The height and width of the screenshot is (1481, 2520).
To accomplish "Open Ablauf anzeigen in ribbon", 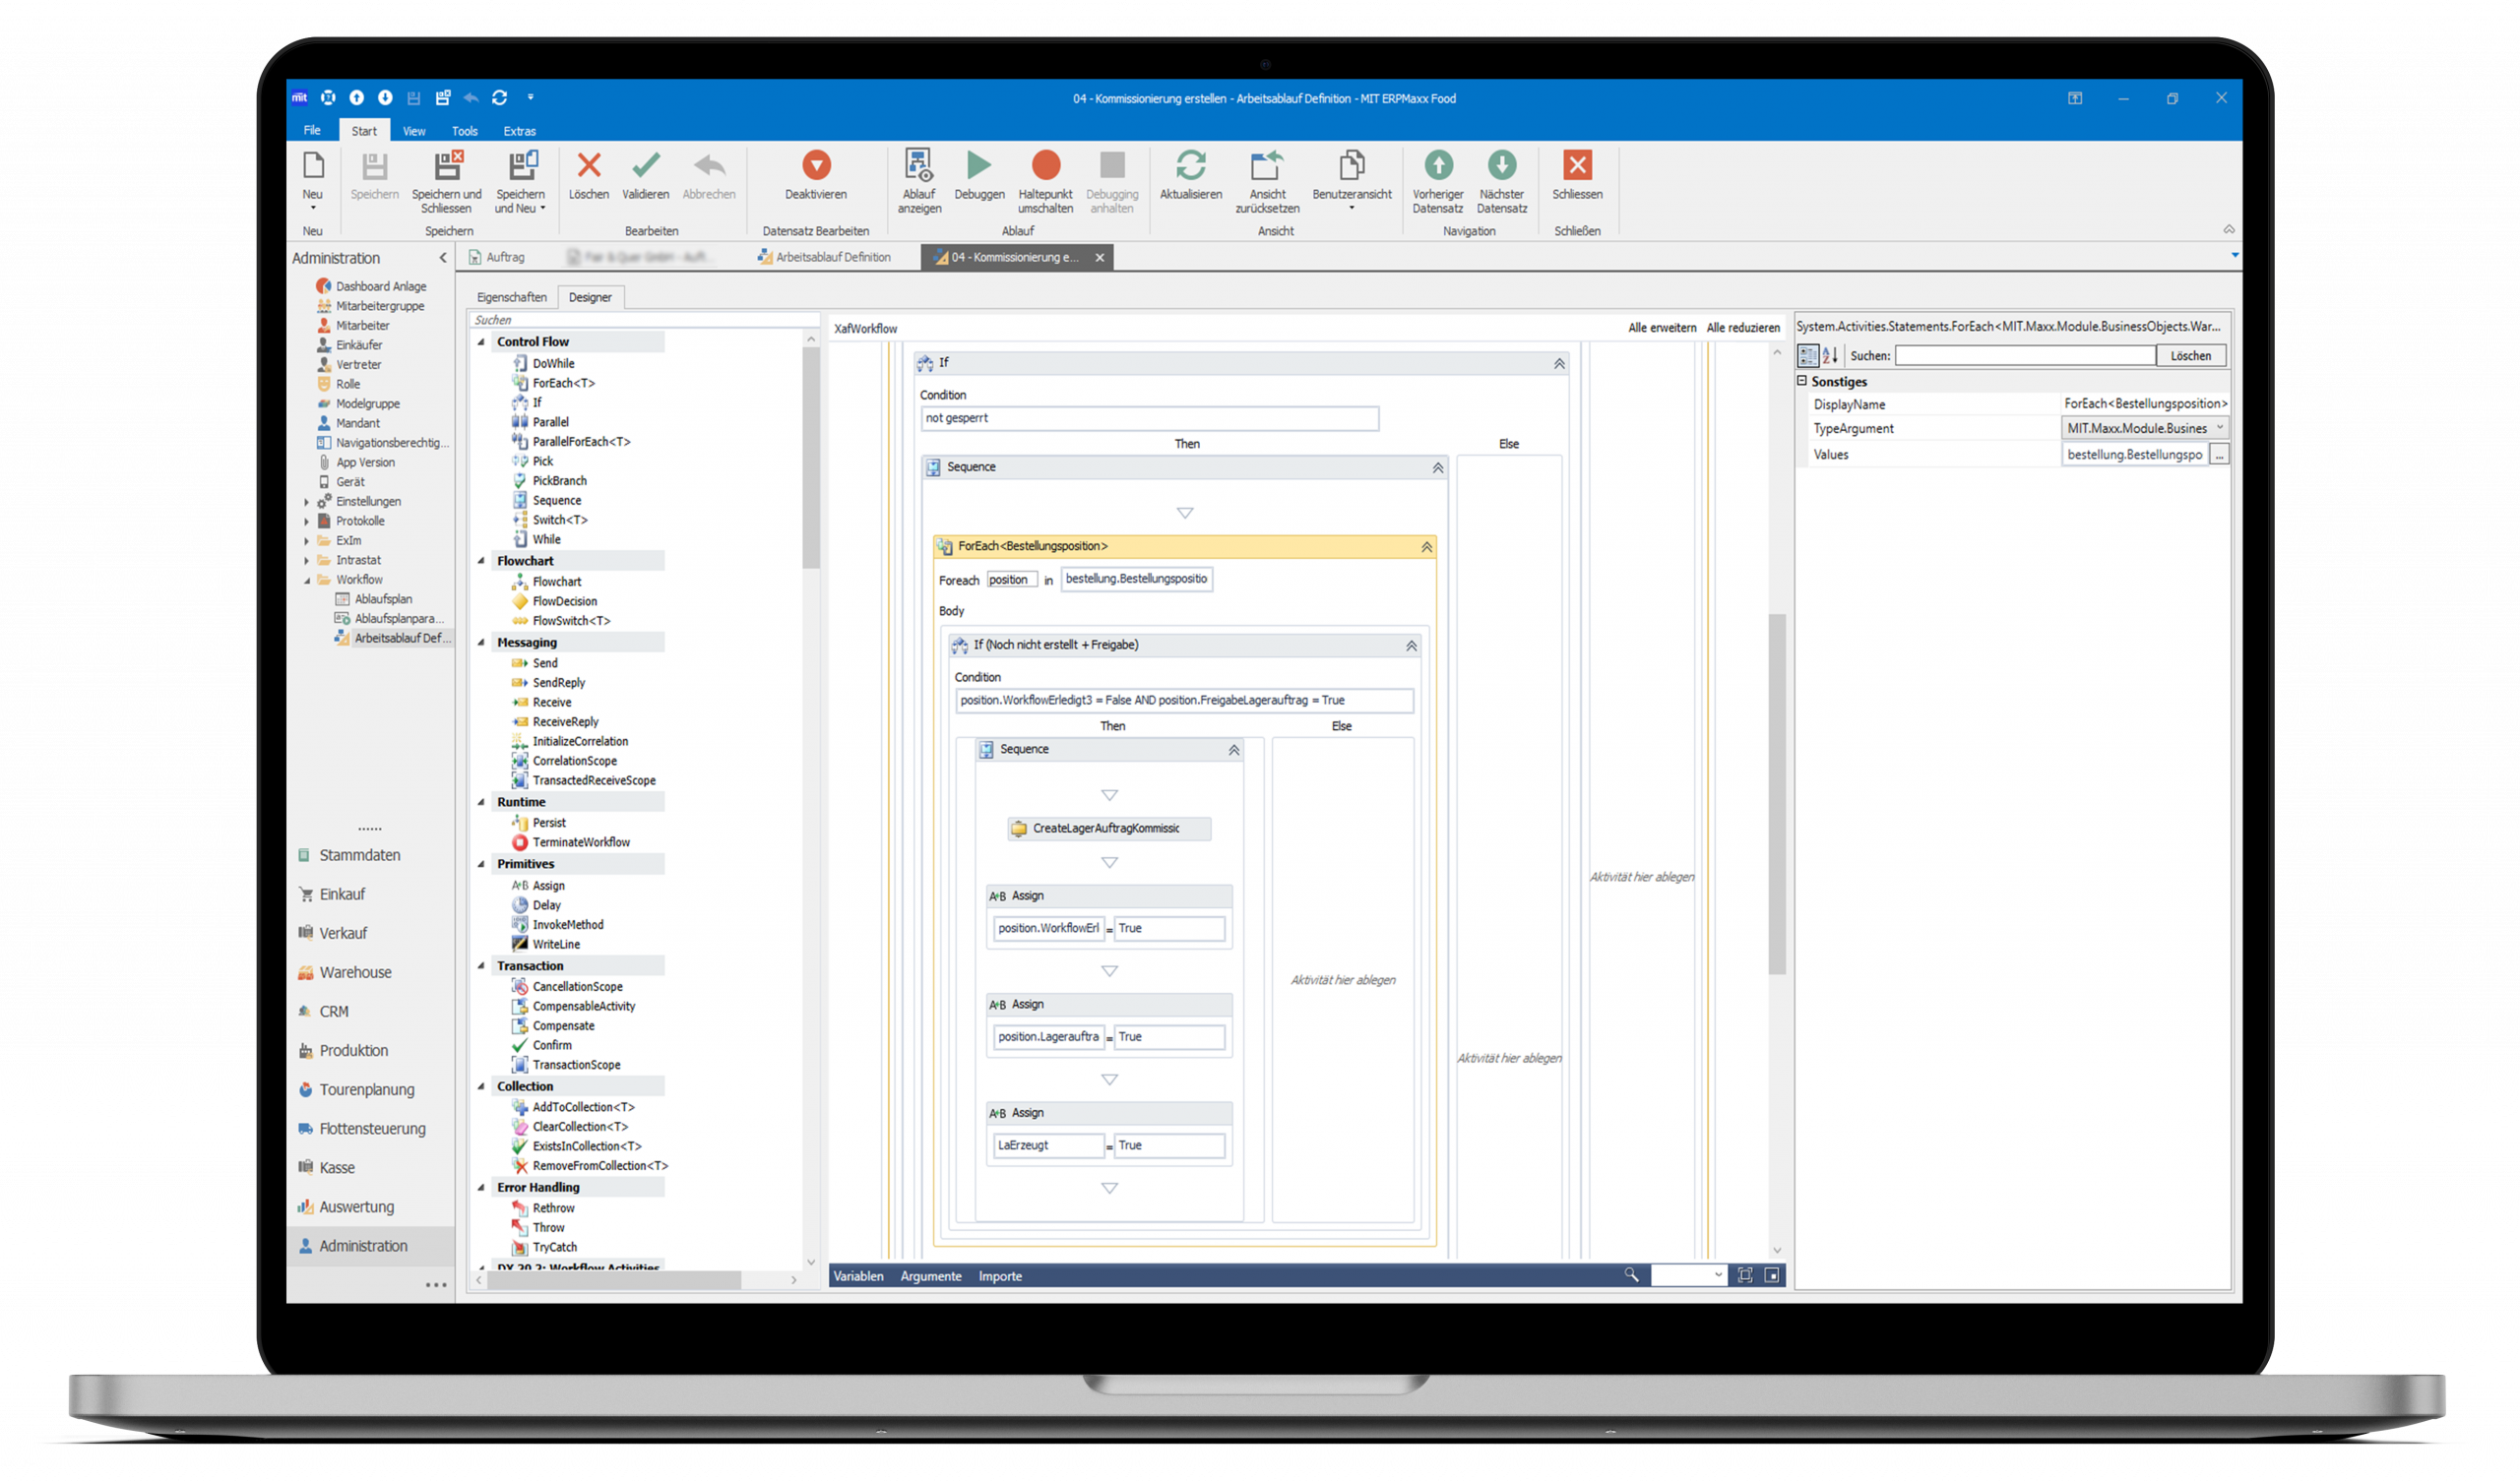I will click(918, 166).
